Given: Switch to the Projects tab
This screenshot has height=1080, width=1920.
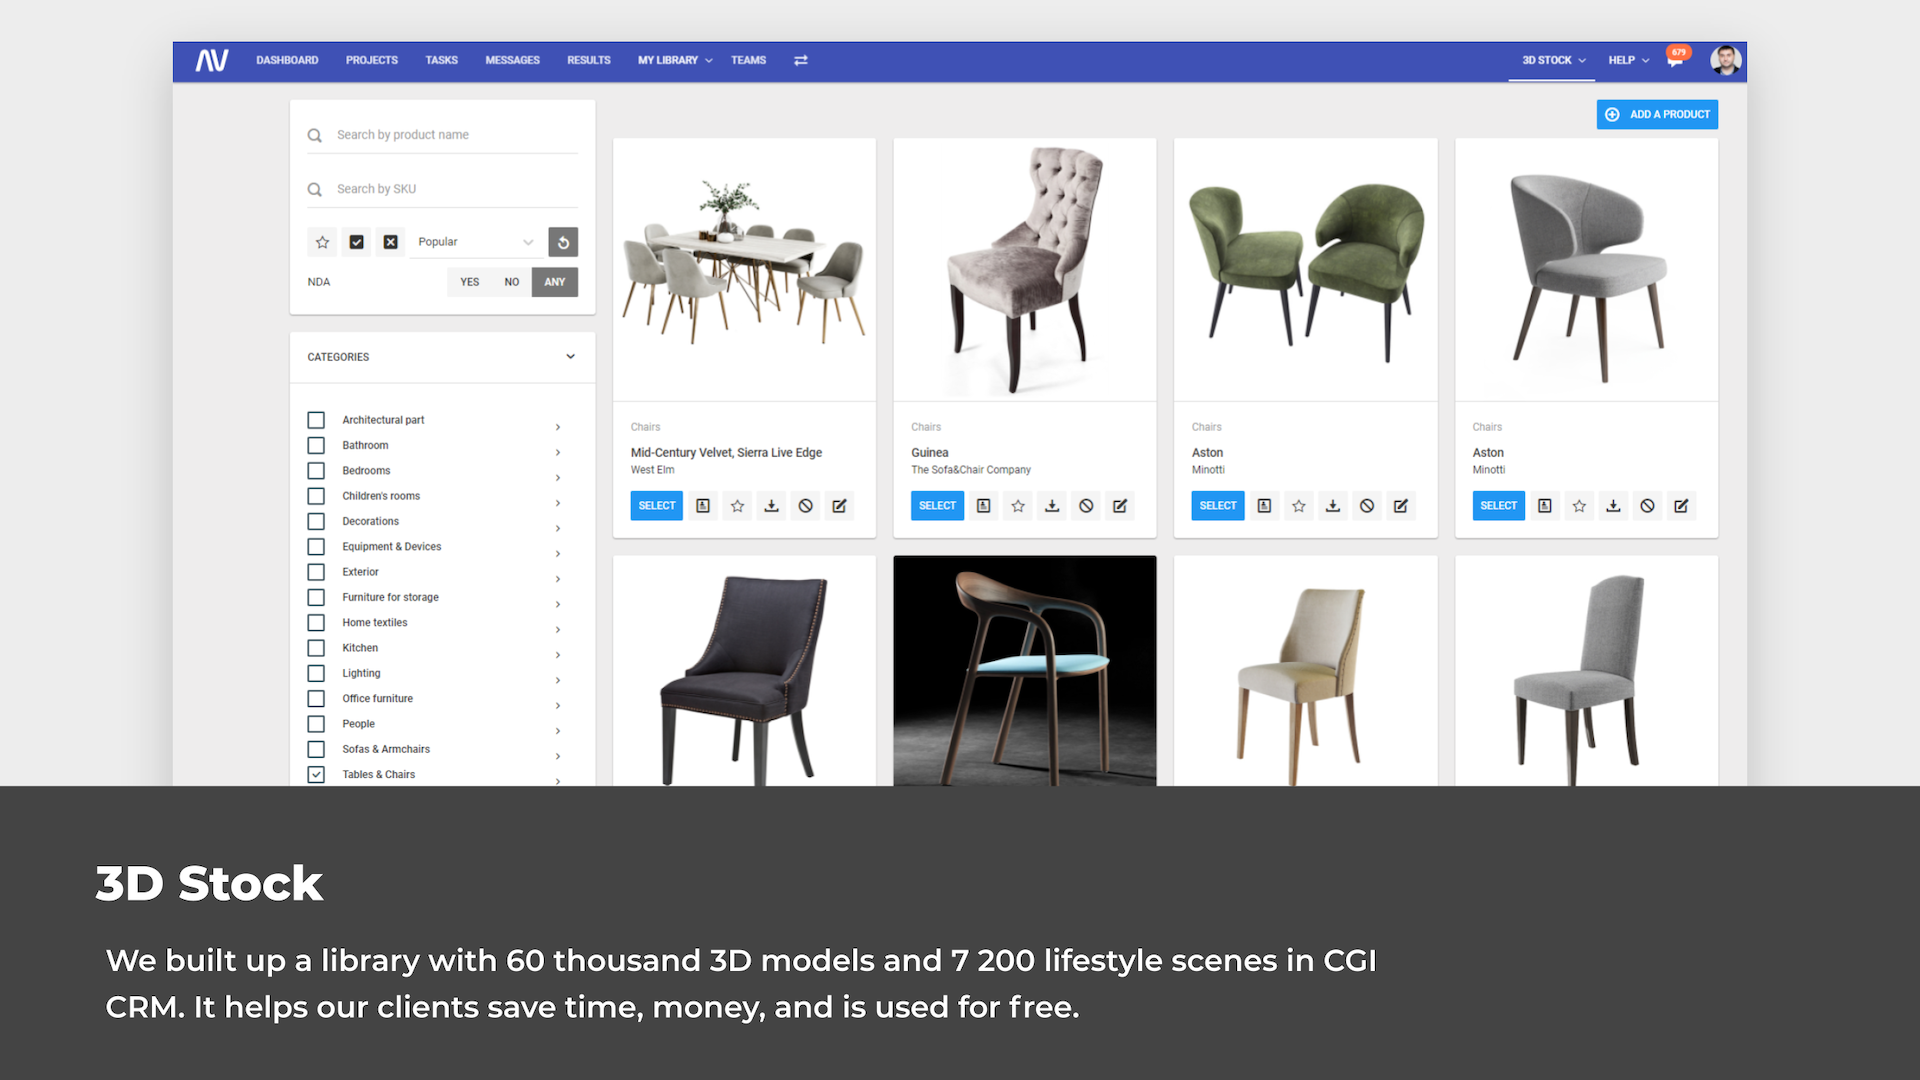Looking at the screenshot, I should pos(371,60).
